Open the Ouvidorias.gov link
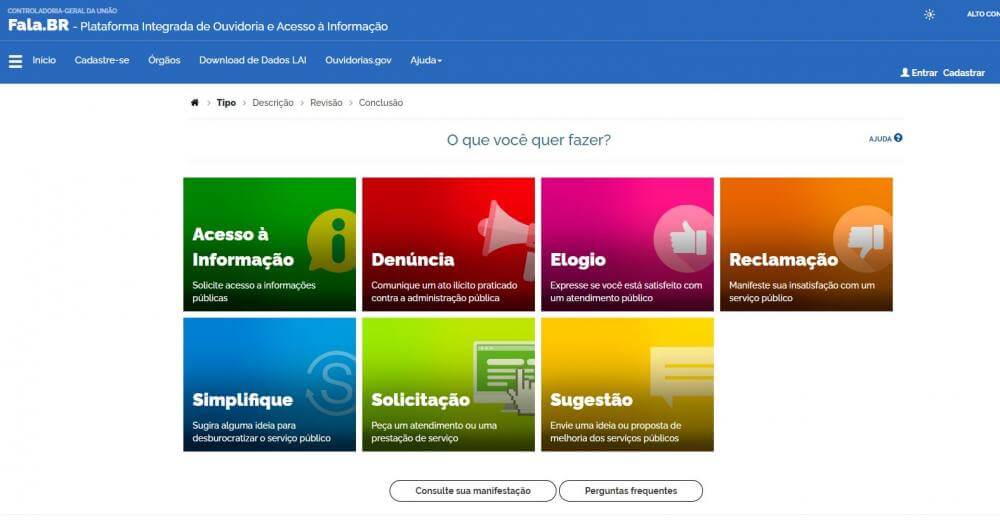The height and width of the screenshot is (520, 1000). [x=358, y=61]
